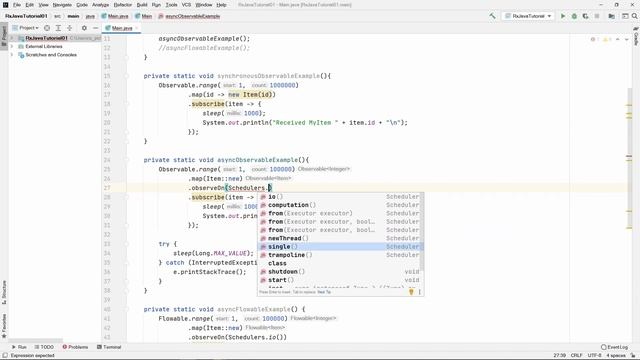Click asyncObservableExample breadcrumb in navigation bar

pyautogui.click(x=189, y=16)
